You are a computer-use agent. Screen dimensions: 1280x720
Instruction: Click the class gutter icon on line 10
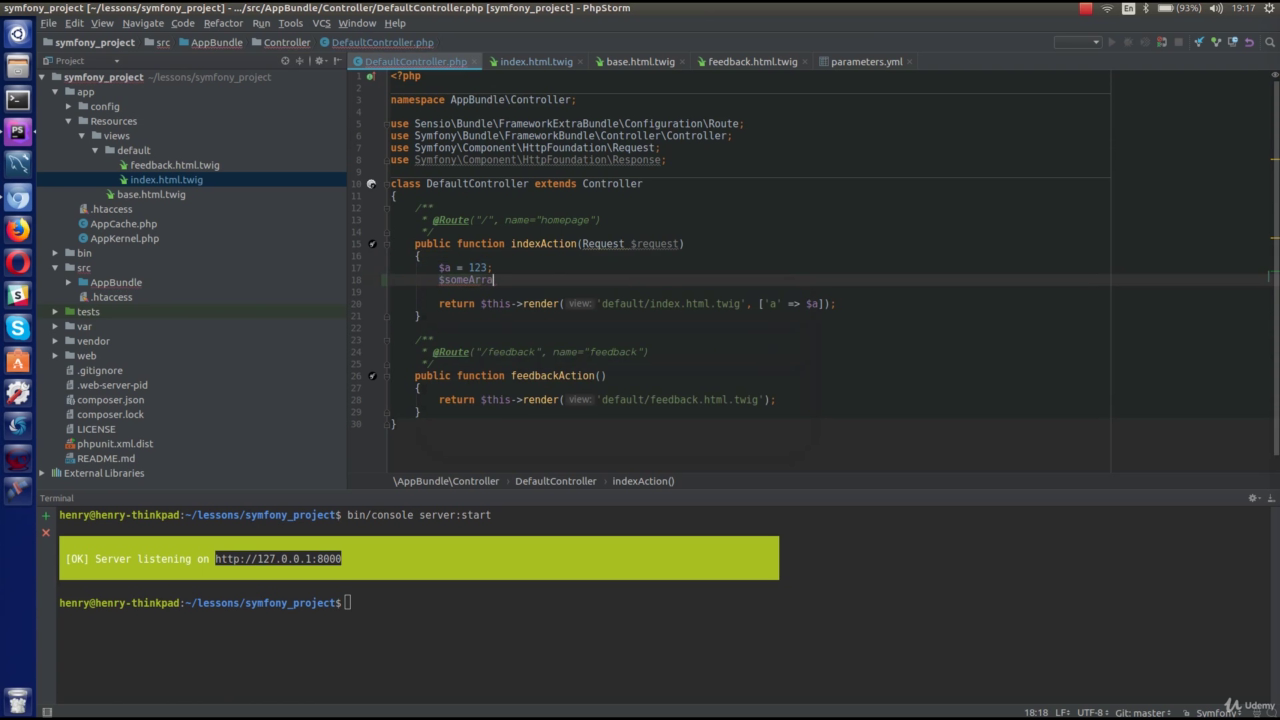(x=371, y=184)
